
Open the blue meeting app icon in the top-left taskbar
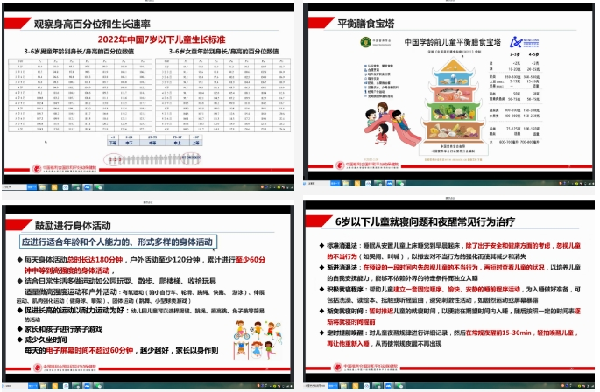pyautogui.click(x=87, y=187)
